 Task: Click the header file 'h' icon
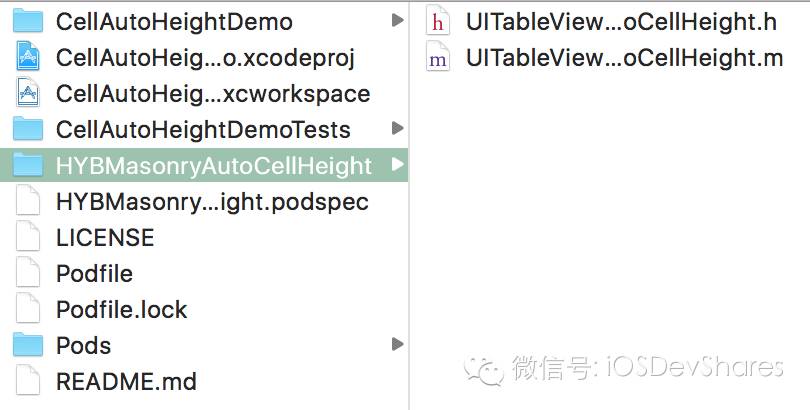437,21
